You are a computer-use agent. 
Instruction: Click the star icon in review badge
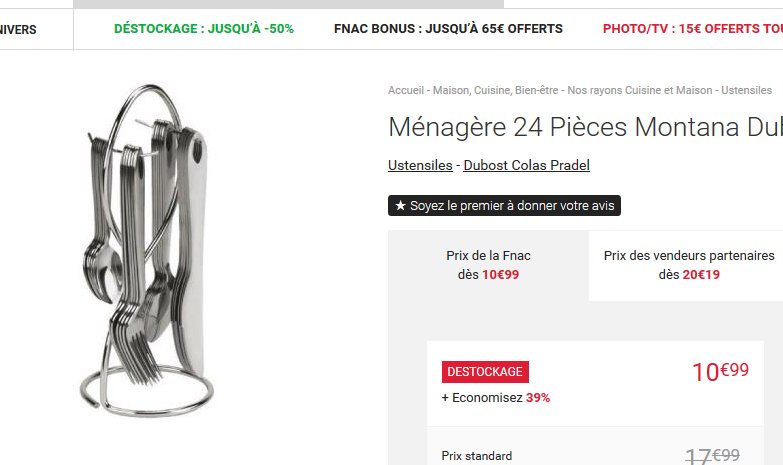click(400, 205)
